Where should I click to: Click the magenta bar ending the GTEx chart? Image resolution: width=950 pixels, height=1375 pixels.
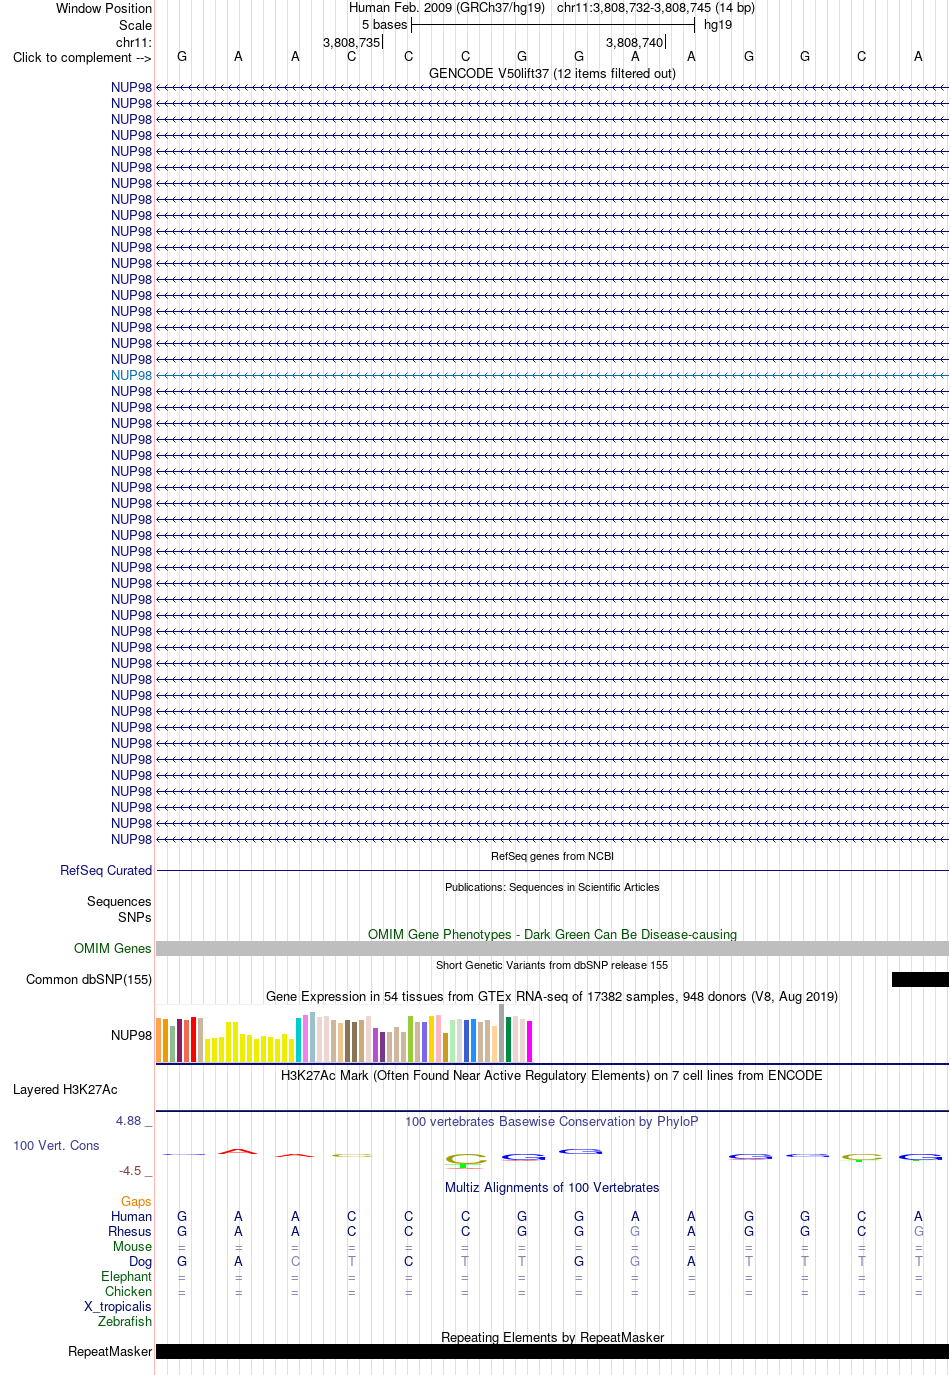pyautogui.click(x=530, y=1041)
